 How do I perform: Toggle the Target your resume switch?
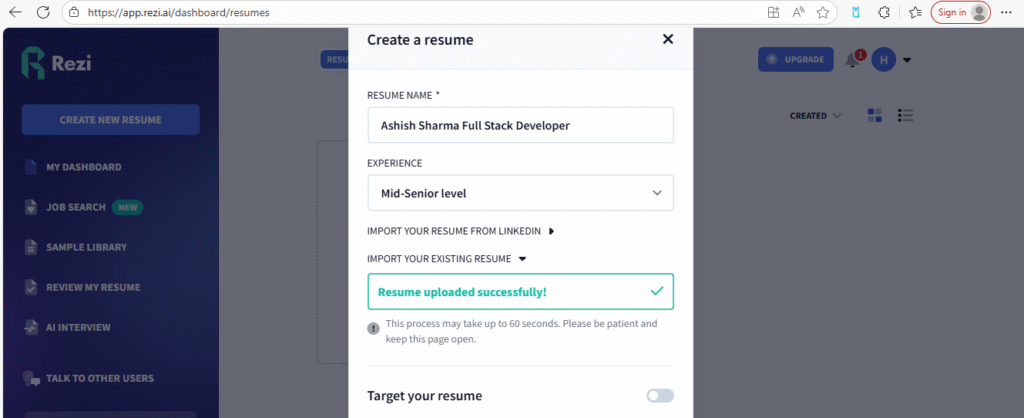coord(660,396)
